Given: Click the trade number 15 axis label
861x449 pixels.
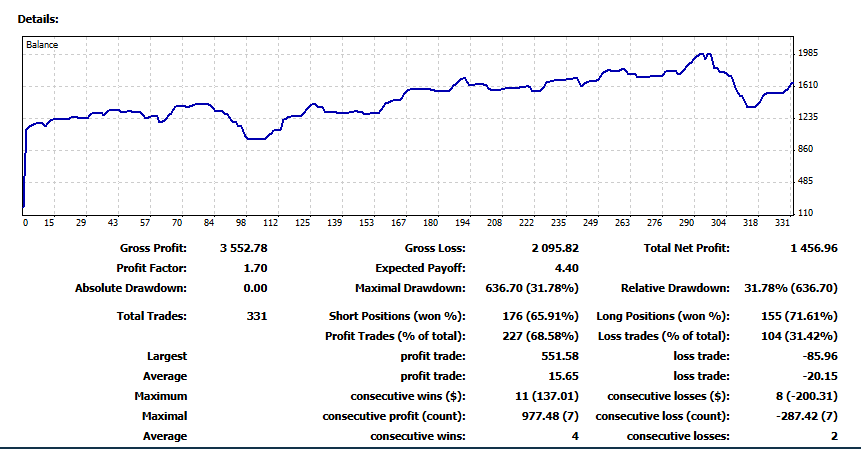Looking at the screenshot, I should coord(49,222).
